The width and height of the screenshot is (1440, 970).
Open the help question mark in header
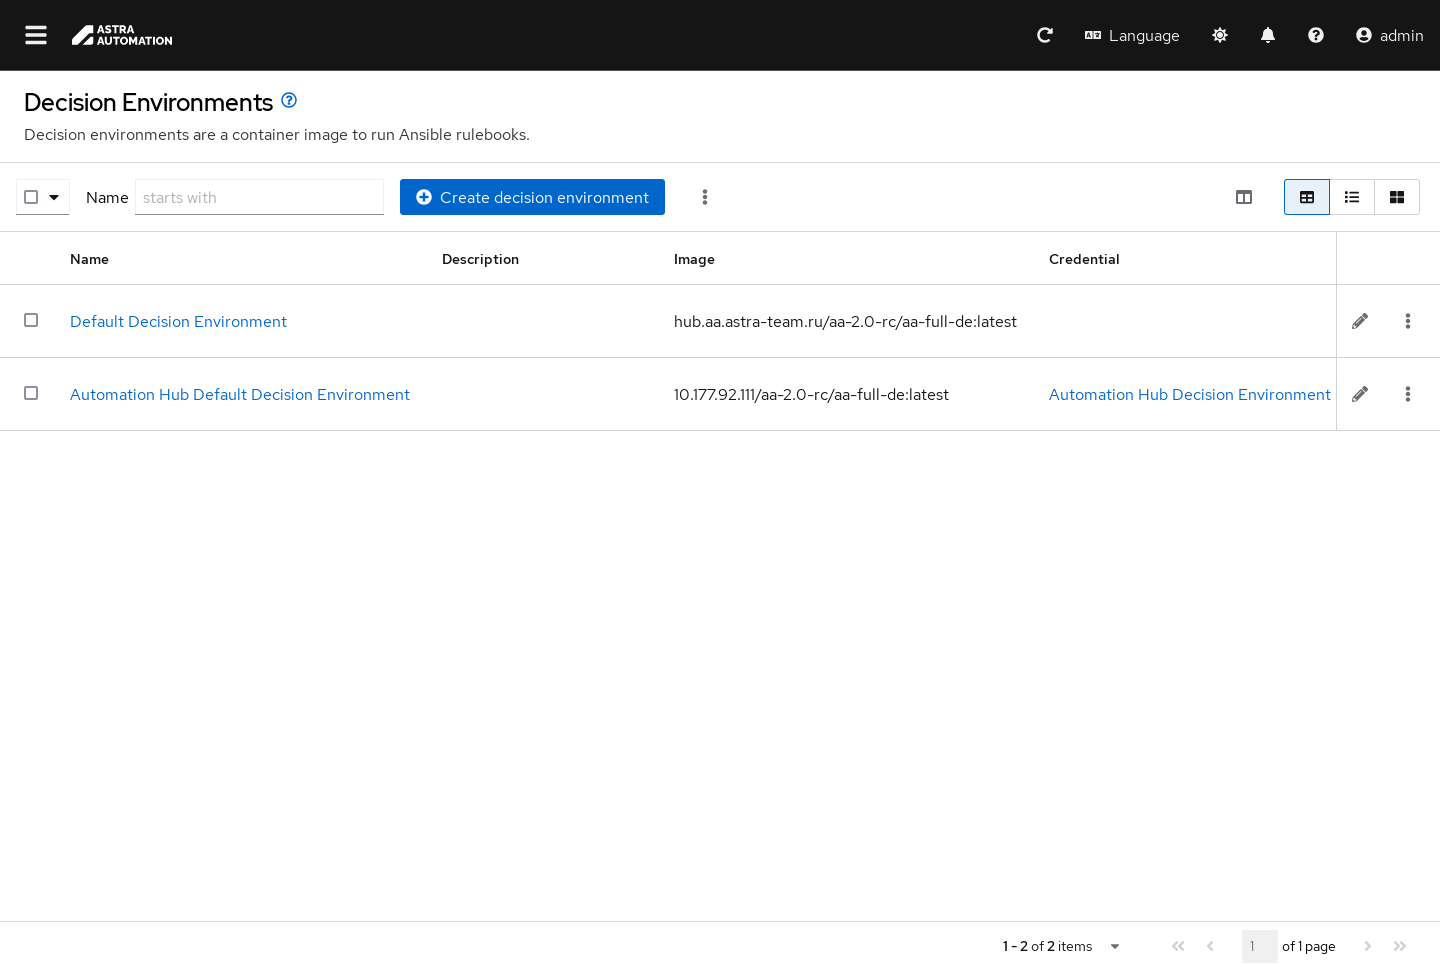point(1316,35)
